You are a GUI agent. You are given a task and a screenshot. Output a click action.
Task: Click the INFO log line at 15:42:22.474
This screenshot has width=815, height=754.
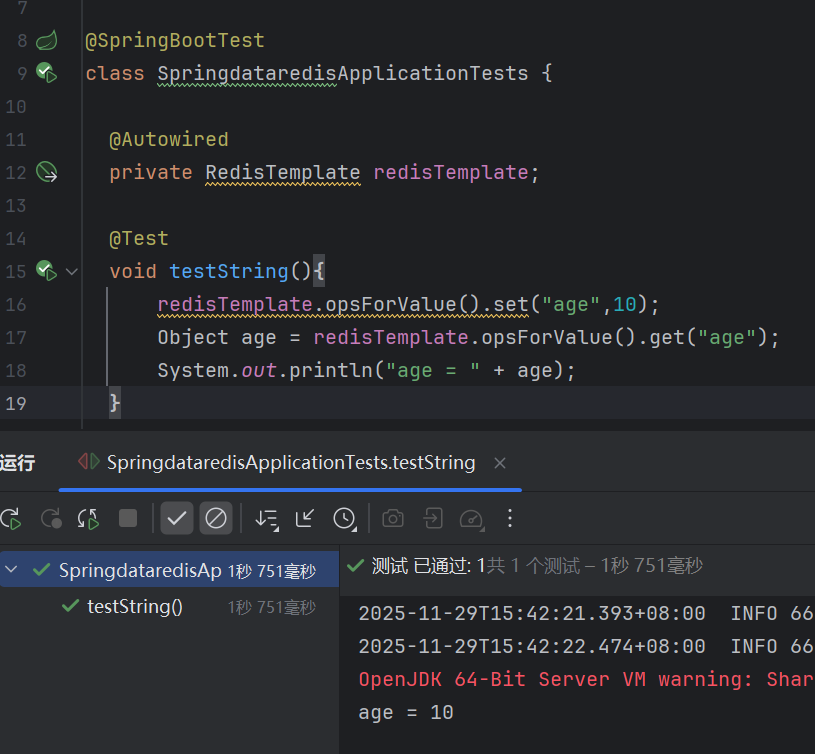click(x=586, y=646)
